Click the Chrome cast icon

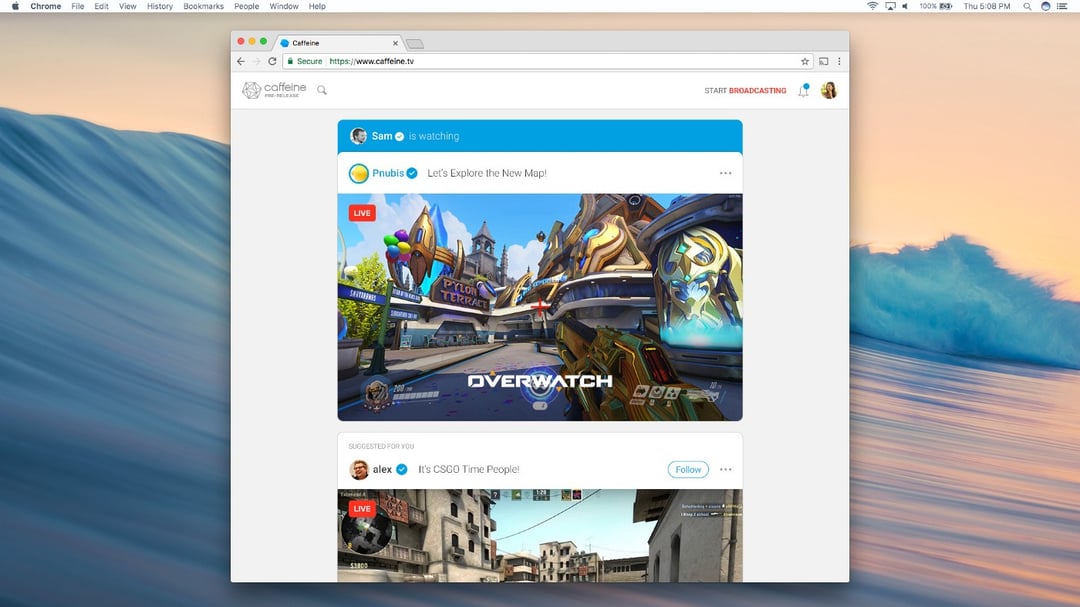pos(824,61)
